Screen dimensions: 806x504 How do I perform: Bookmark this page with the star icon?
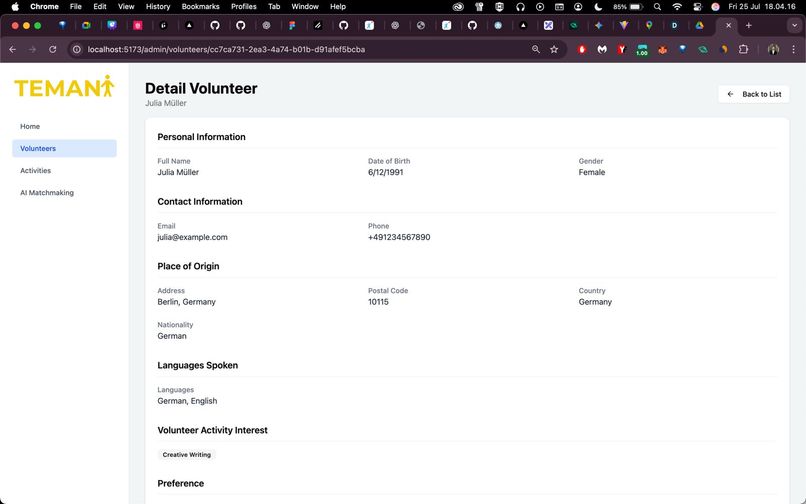point(554,49)
